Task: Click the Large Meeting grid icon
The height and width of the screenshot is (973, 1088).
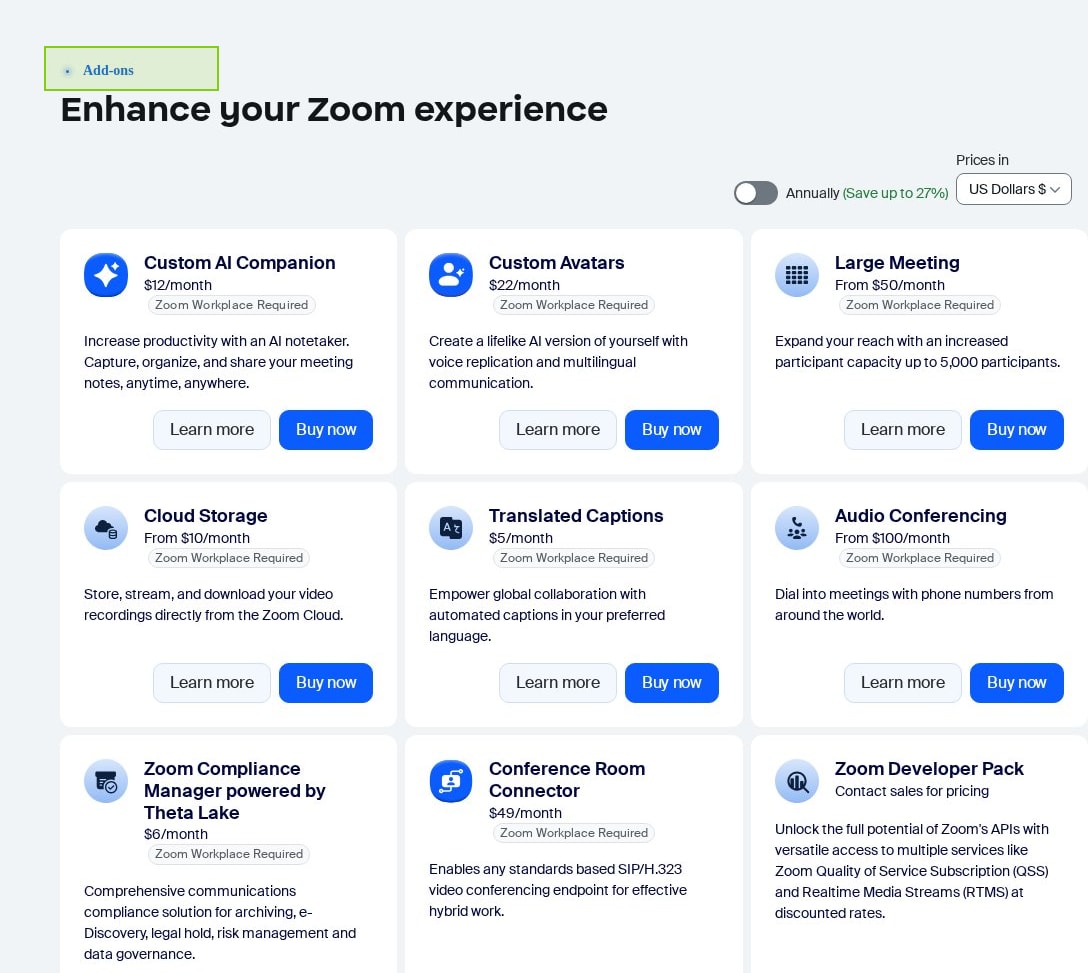Action: click(x=797, y=275)
